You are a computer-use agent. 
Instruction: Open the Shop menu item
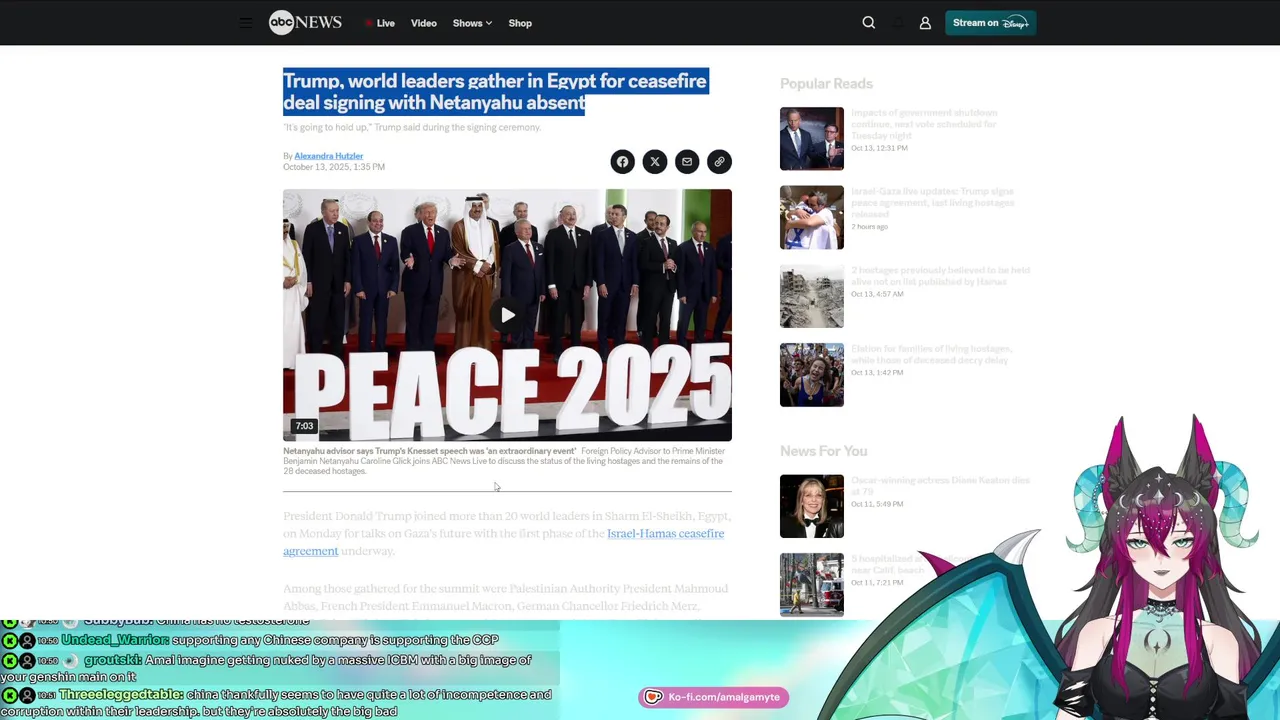coord(520,23)
